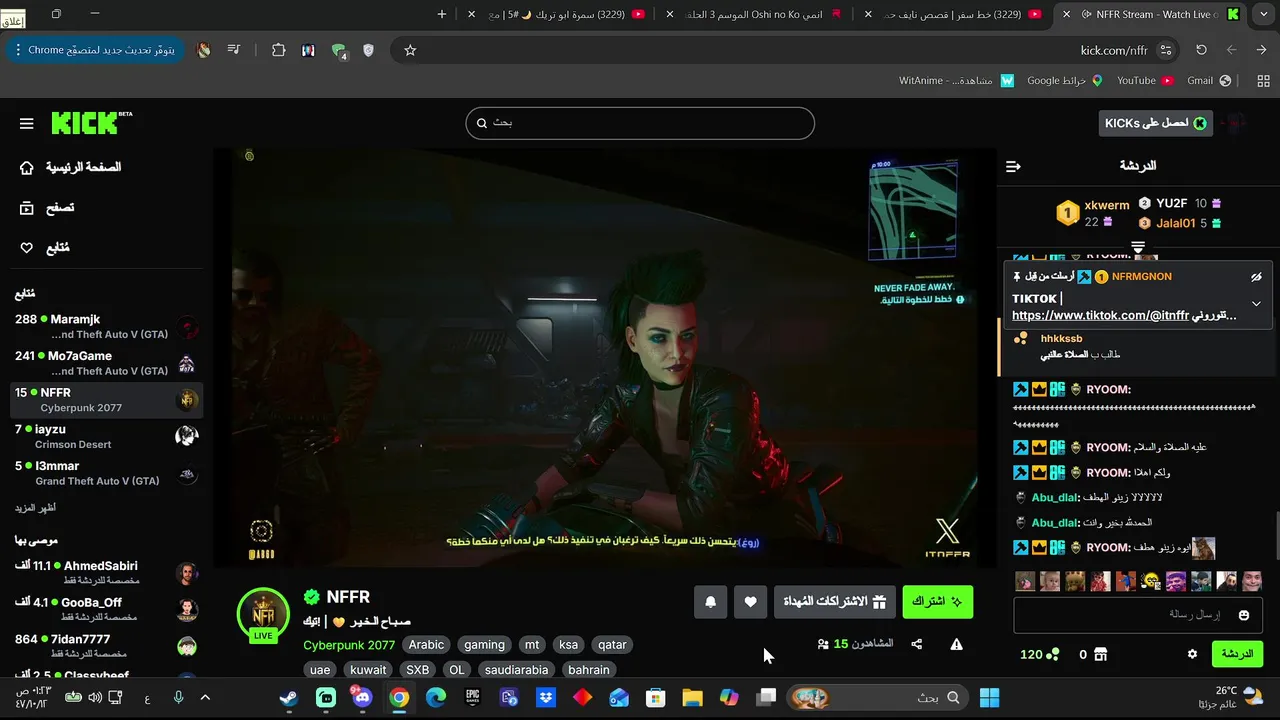Image resolution: width=1280 pixels, height=720 pixels.
Task: Click the gaming tag
Action: tap(484, 645)
